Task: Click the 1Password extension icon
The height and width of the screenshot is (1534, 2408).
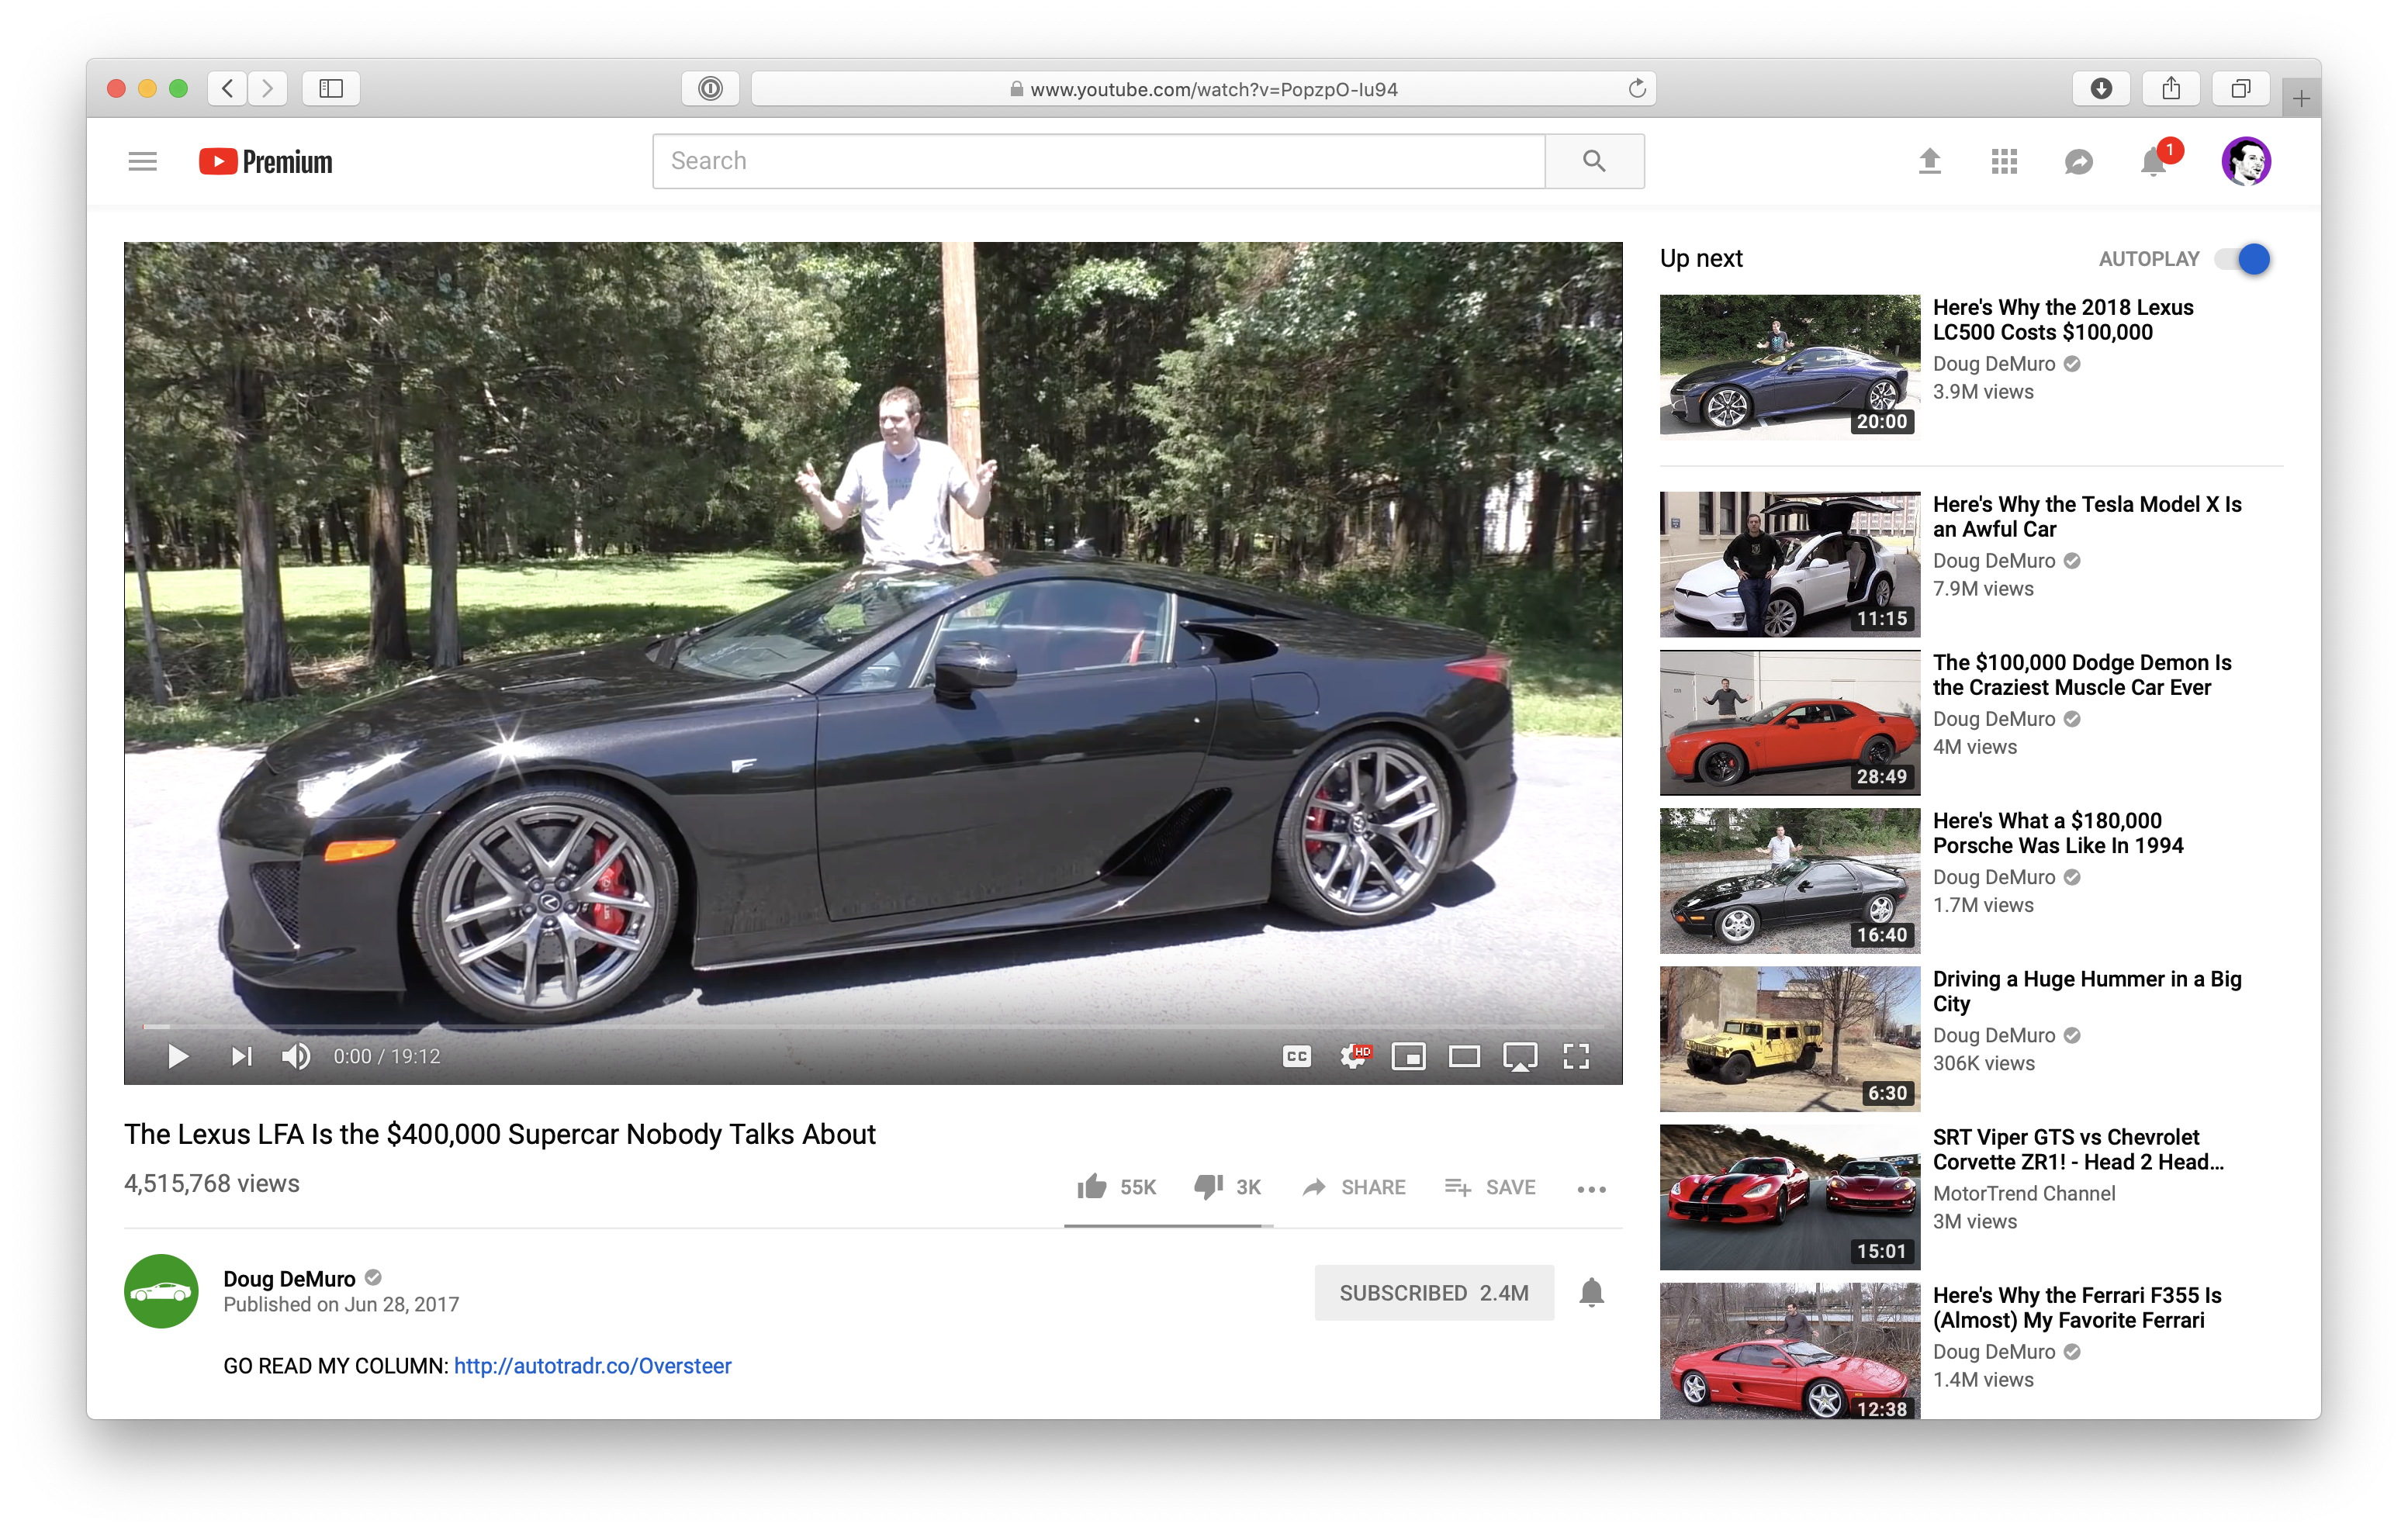Action: tap(711, 88)
